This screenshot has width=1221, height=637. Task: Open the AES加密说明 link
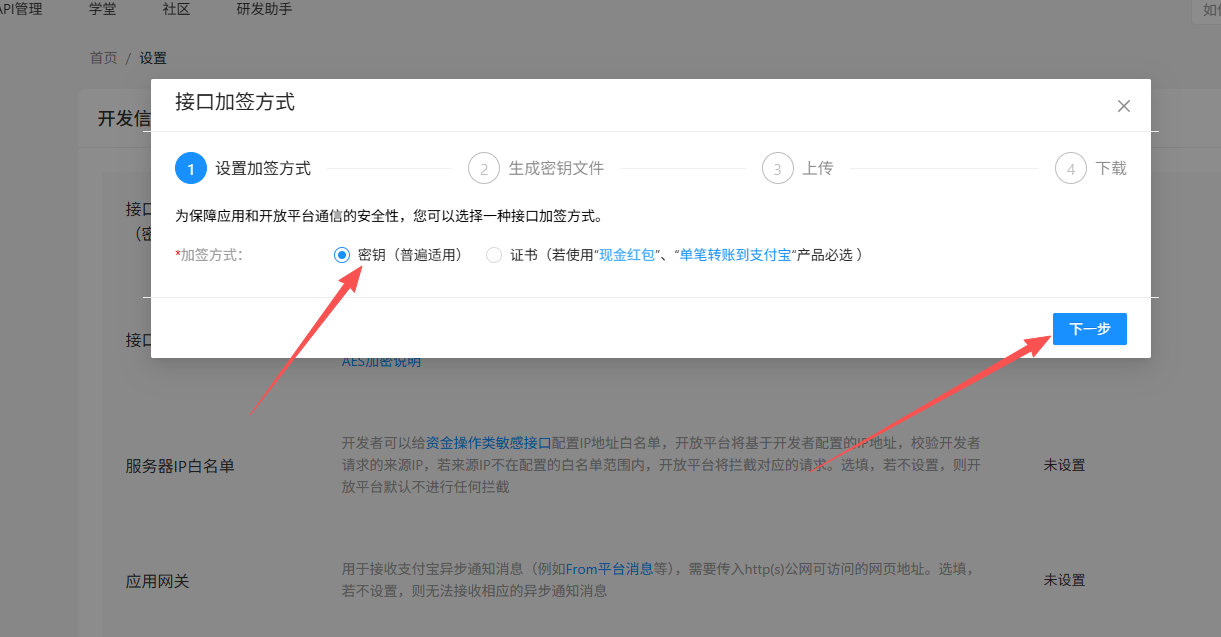click(x=381, y=362)
